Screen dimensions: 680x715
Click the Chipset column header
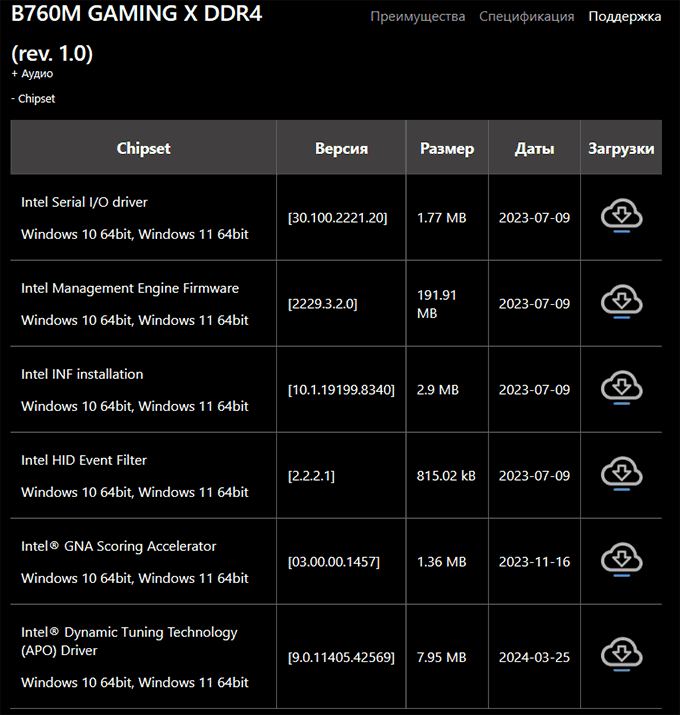tap(143, 148)
